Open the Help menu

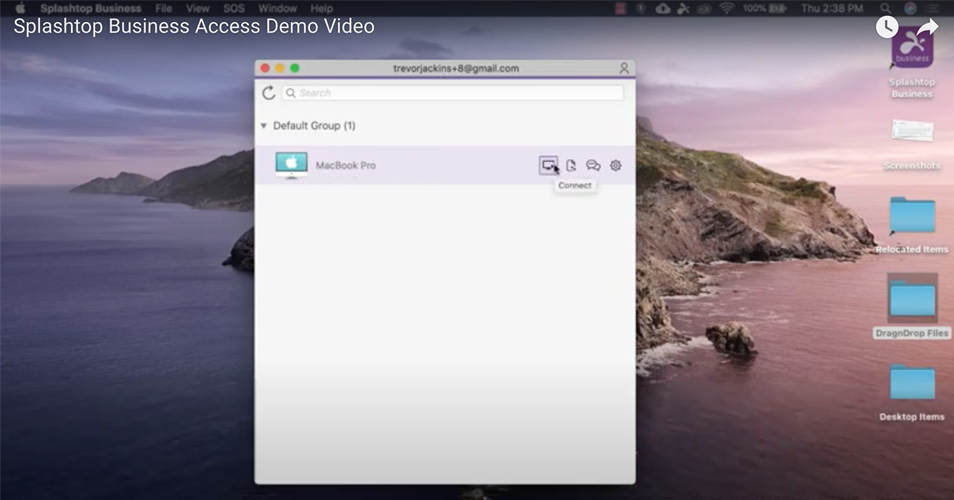point(321,9)
